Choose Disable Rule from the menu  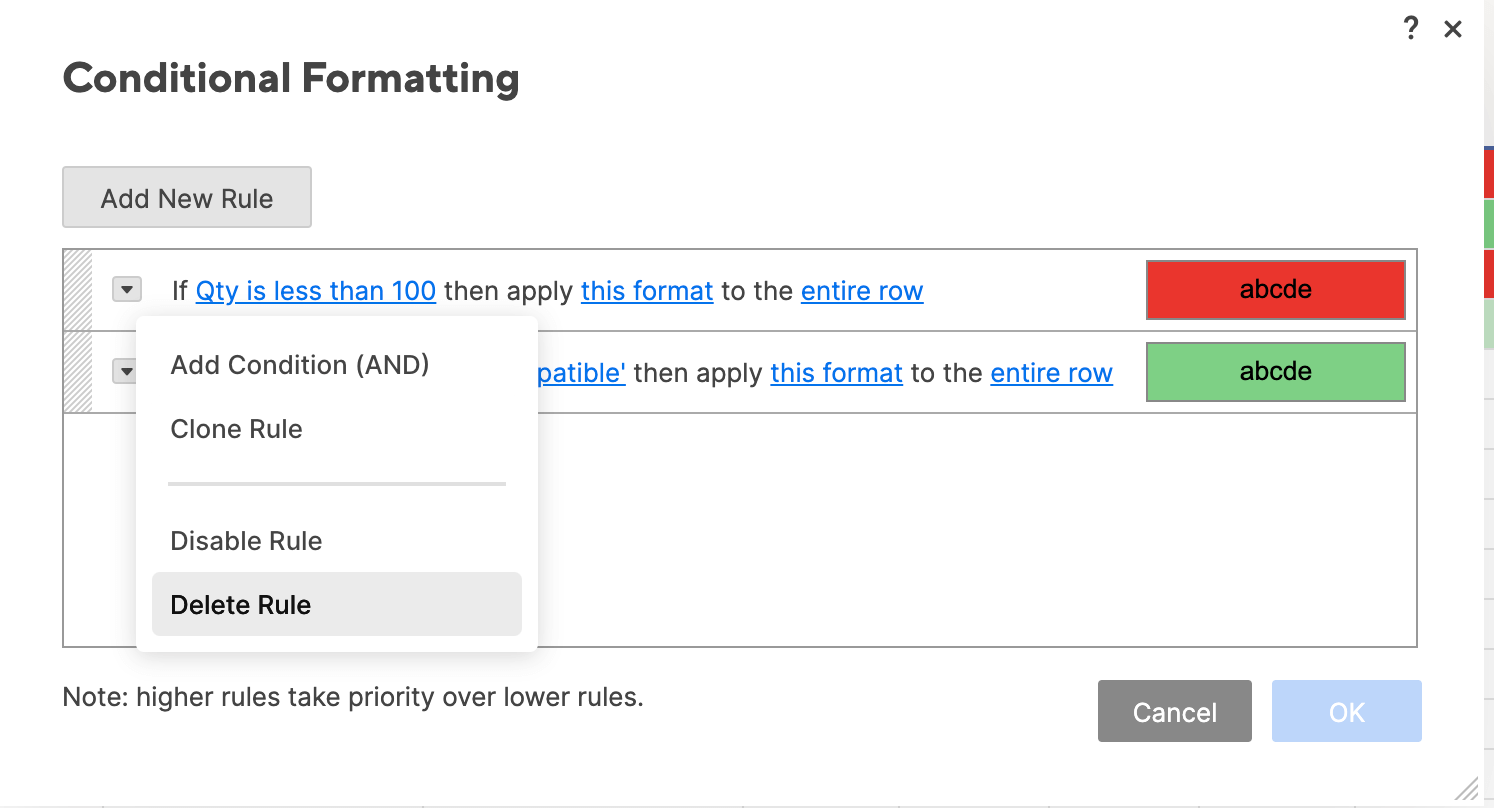pyautogui.click(x=247, y=541)
